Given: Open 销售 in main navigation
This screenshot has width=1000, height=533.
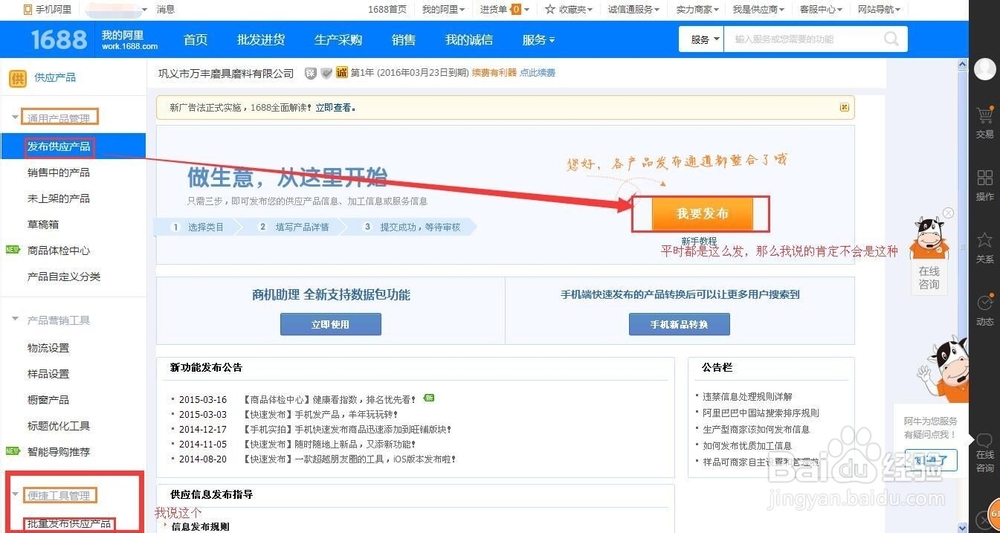Looking at the screenshot, I should 404,40.
